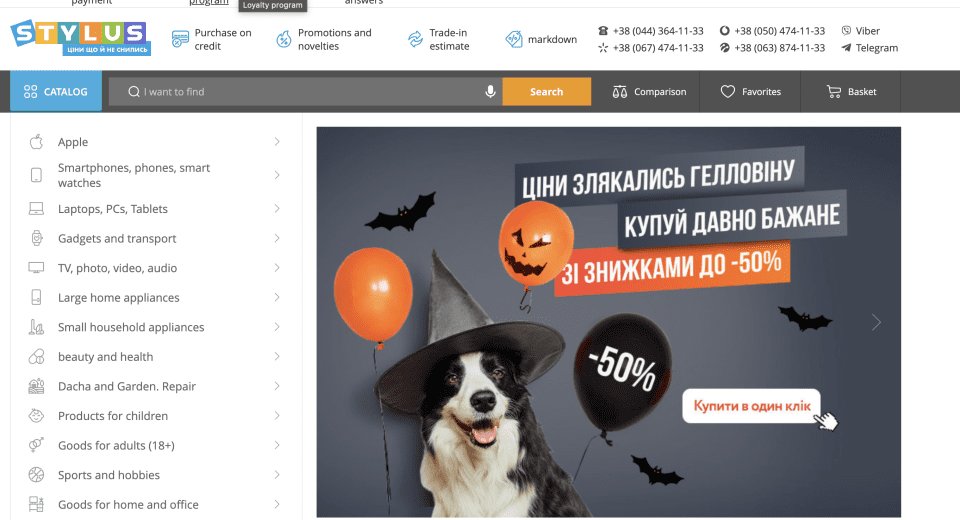Click the Purchase on credit icon
Viewport: 960px width, 520px height.
(x=180, y=40)
